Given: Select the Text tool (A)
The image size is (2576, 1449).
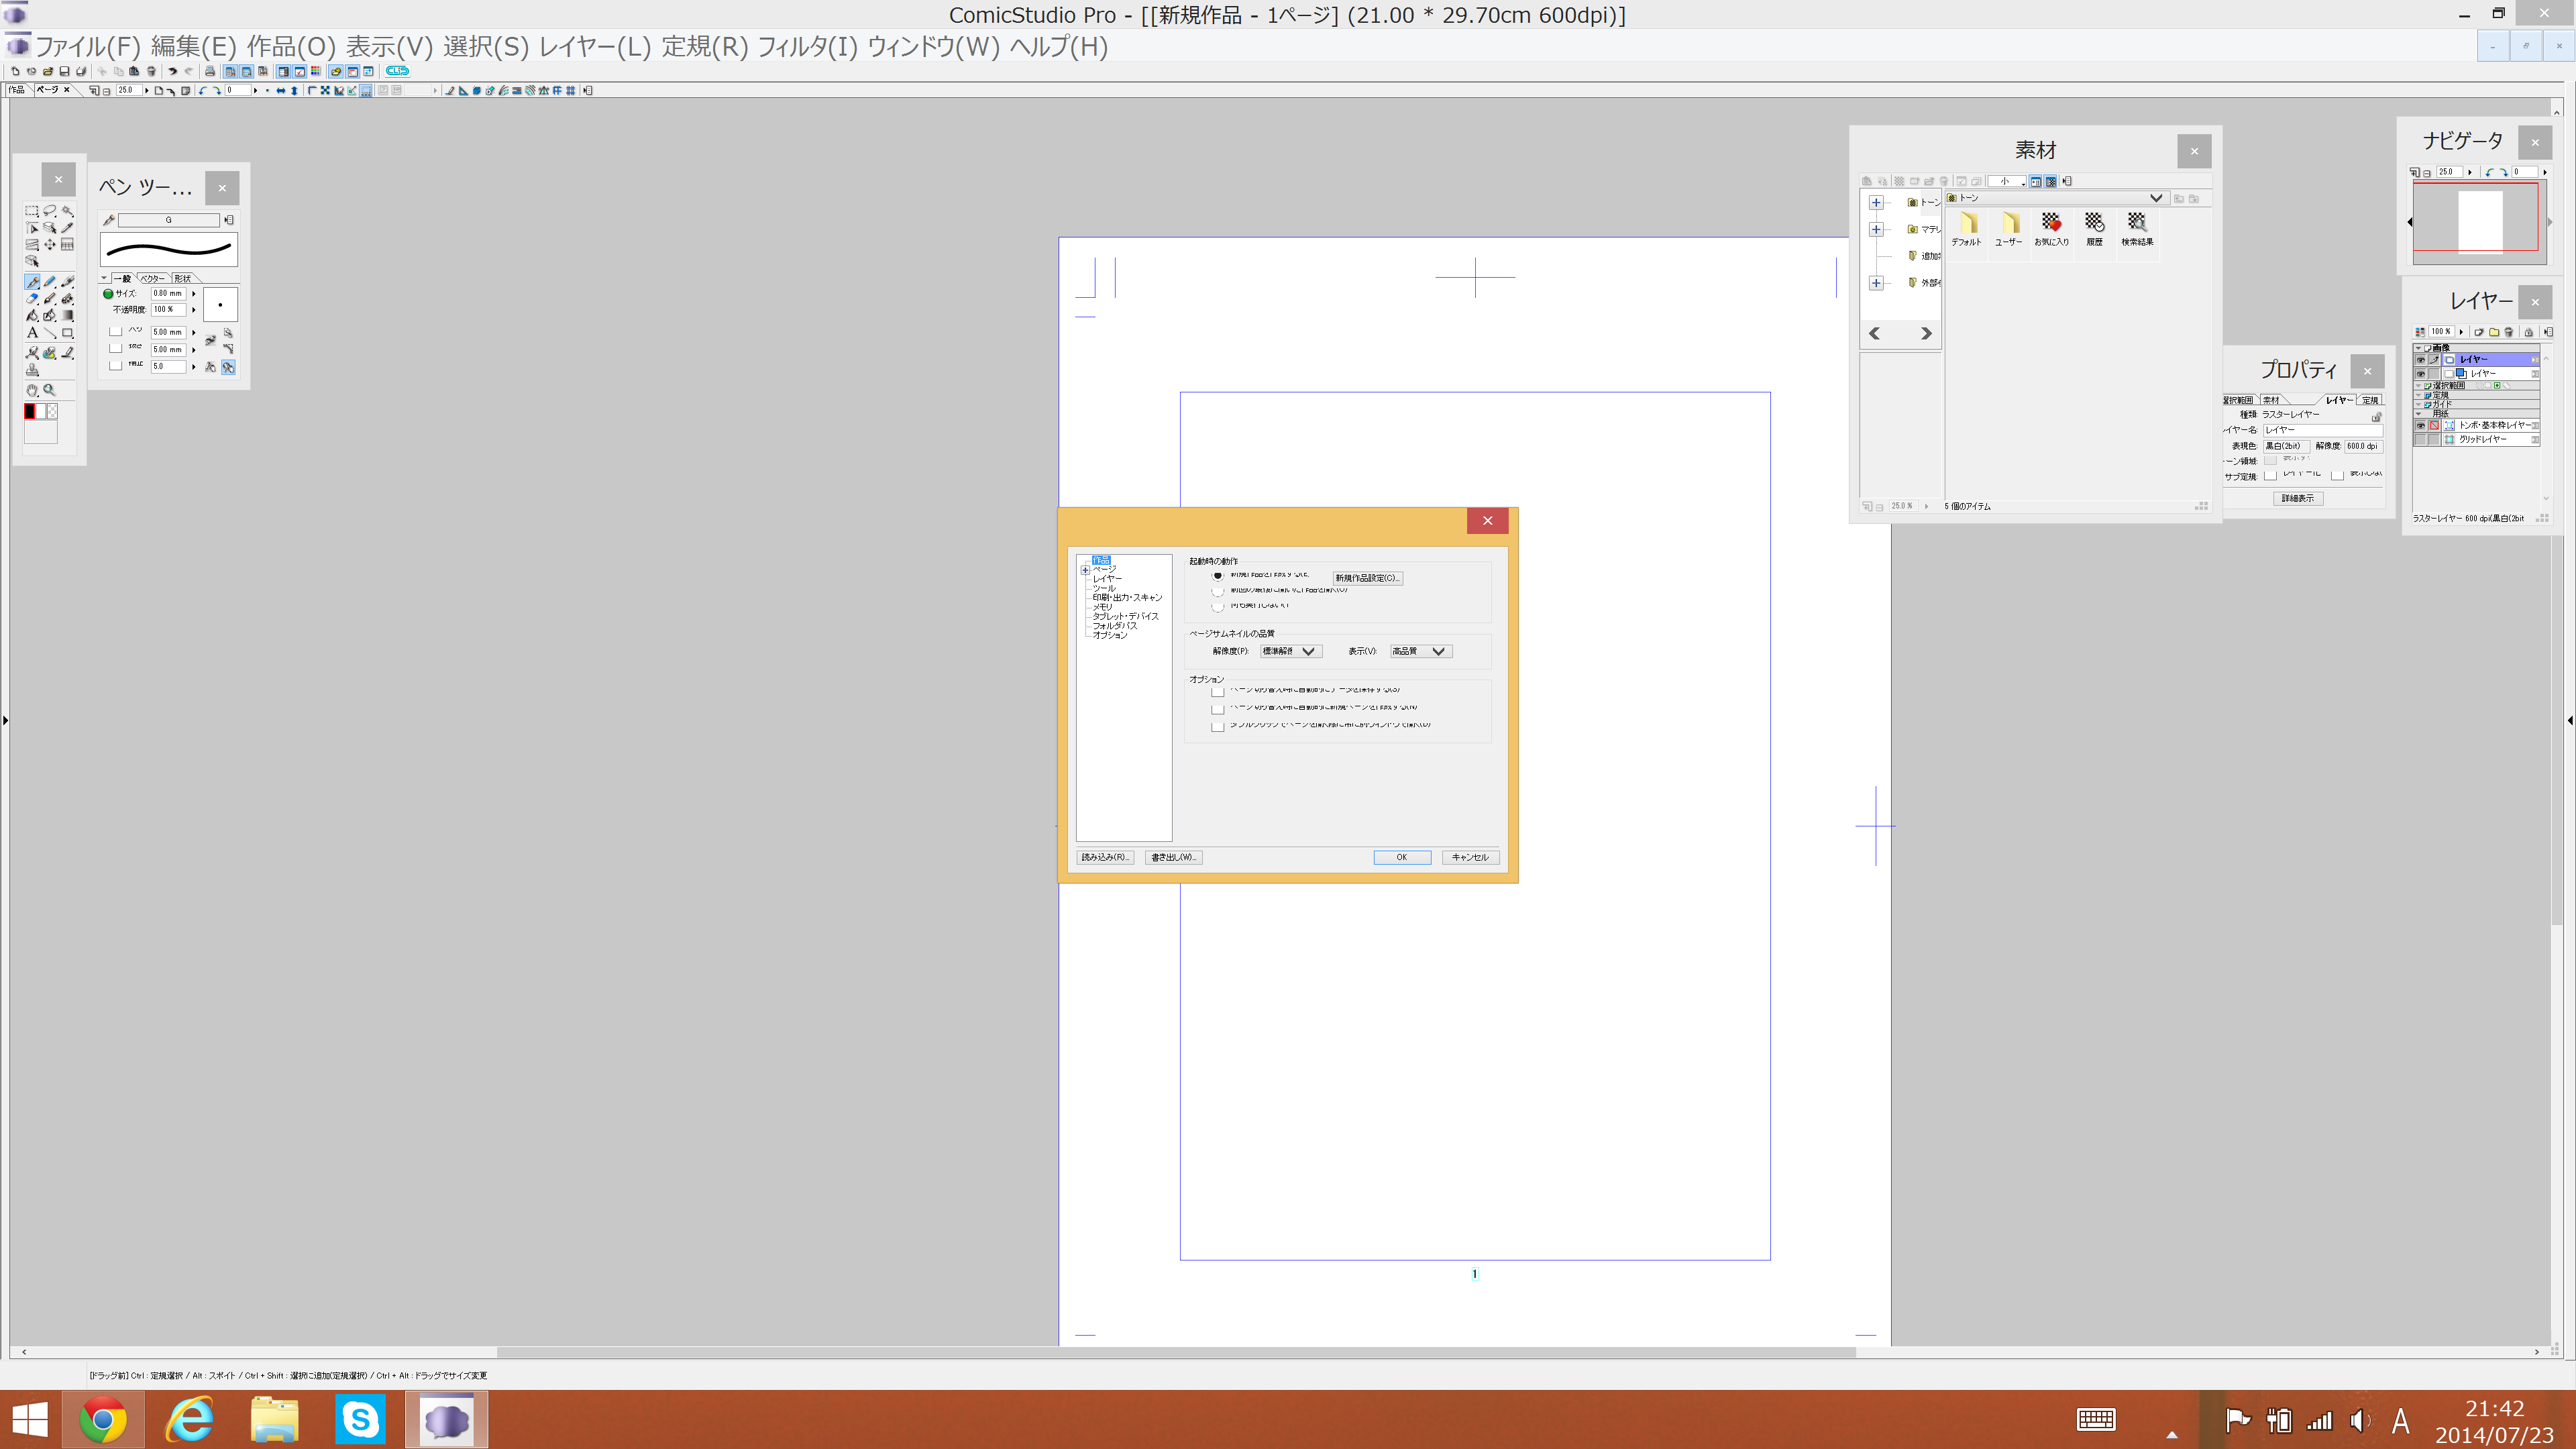Looking at the screenshot, I should (33, 332).
